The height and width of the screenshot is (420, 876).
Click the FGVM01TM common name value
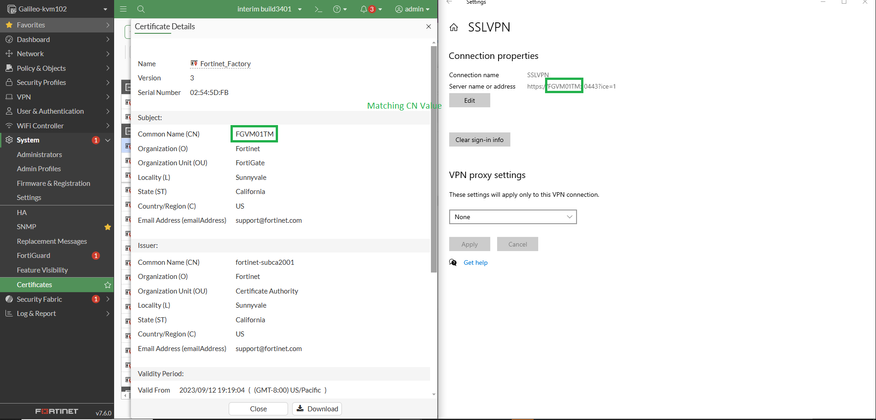tap(255, 134)
